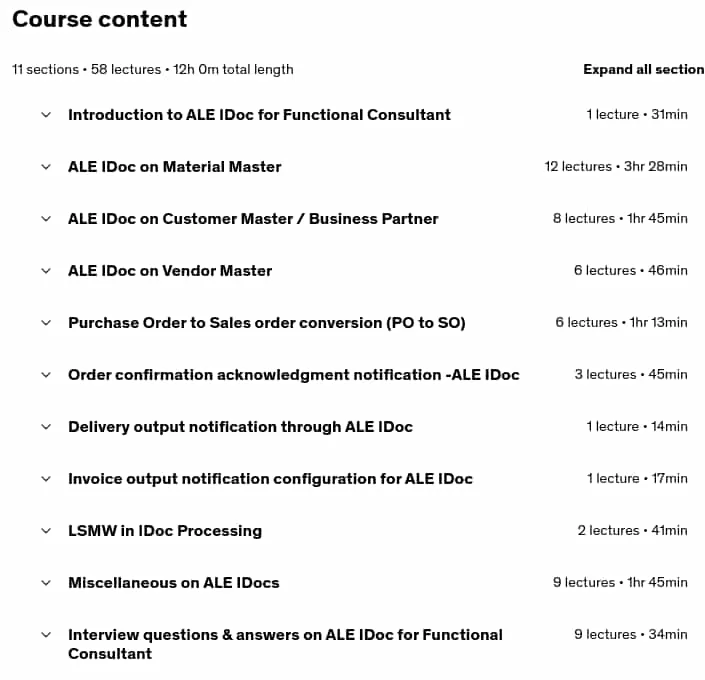Toggle chevron next to Purchase Order to Sales order
The image size is (705, 680).
(x=46, y=323)
